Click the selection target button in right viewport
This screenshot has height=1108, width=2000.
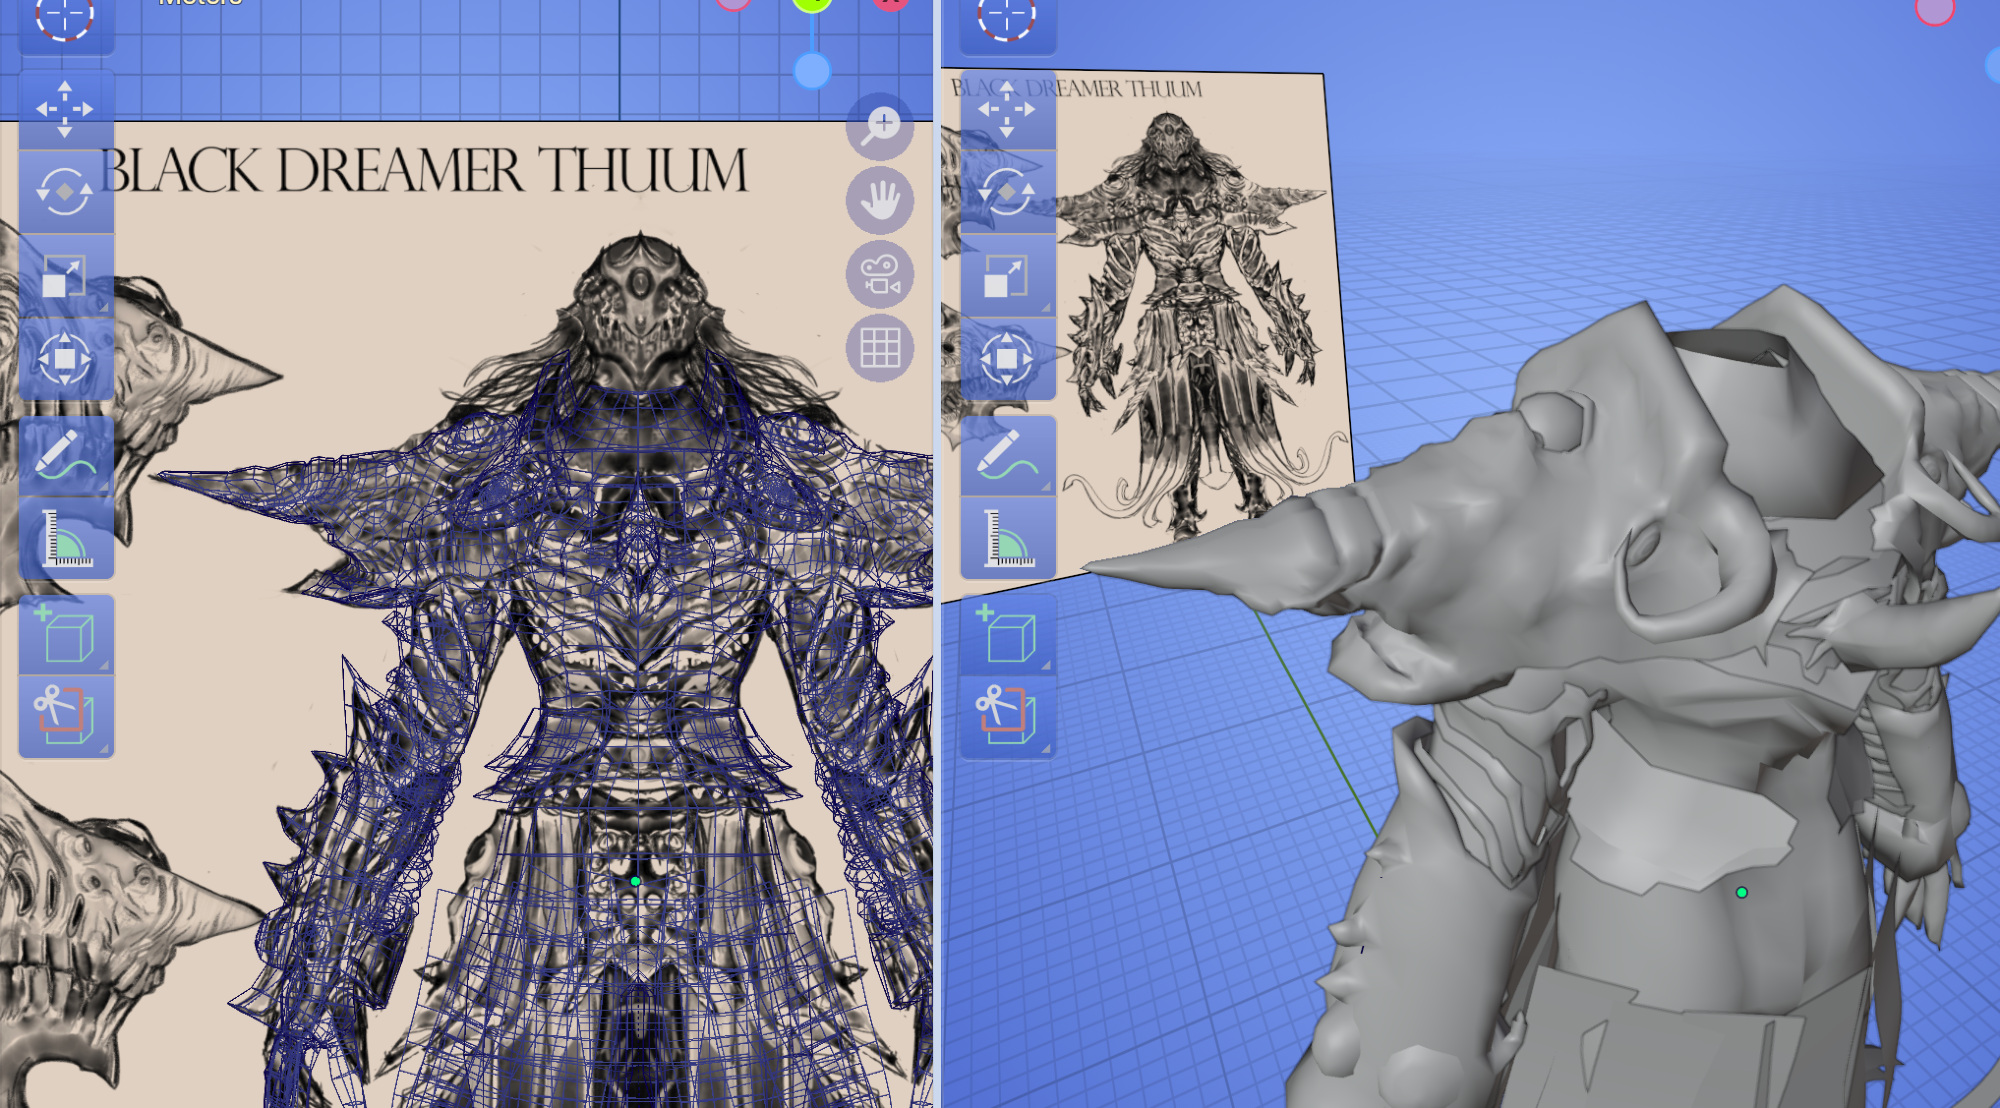tap(1007, 18)
